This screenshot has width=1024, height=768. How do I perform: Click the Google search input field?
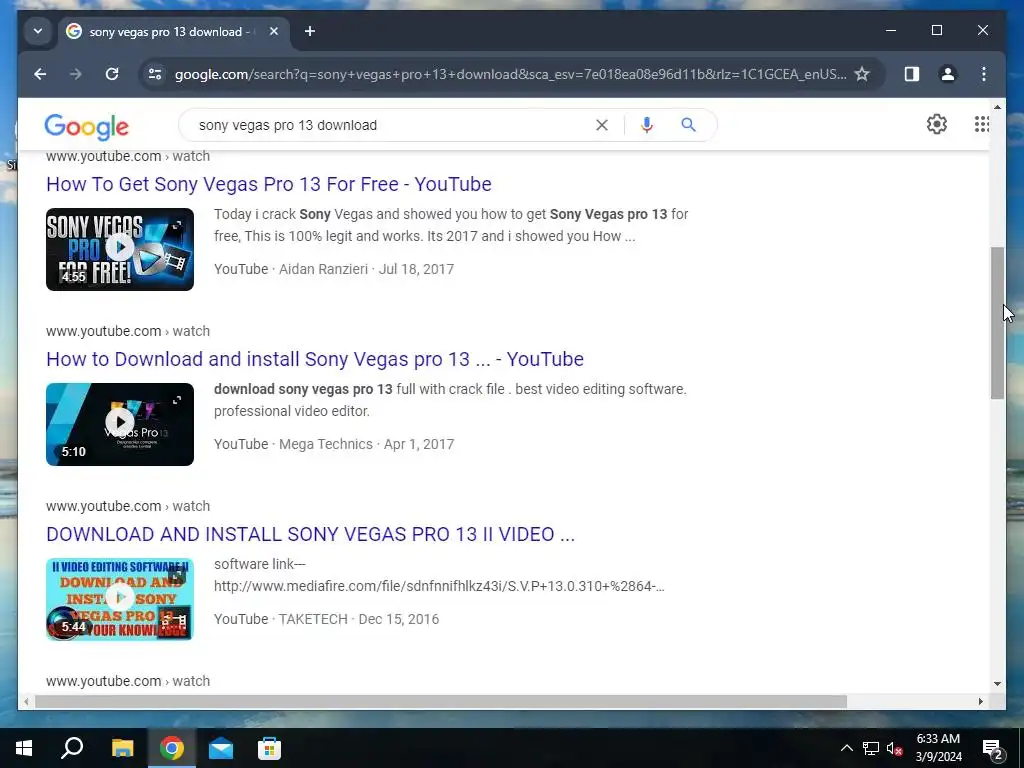click(392, 125)
